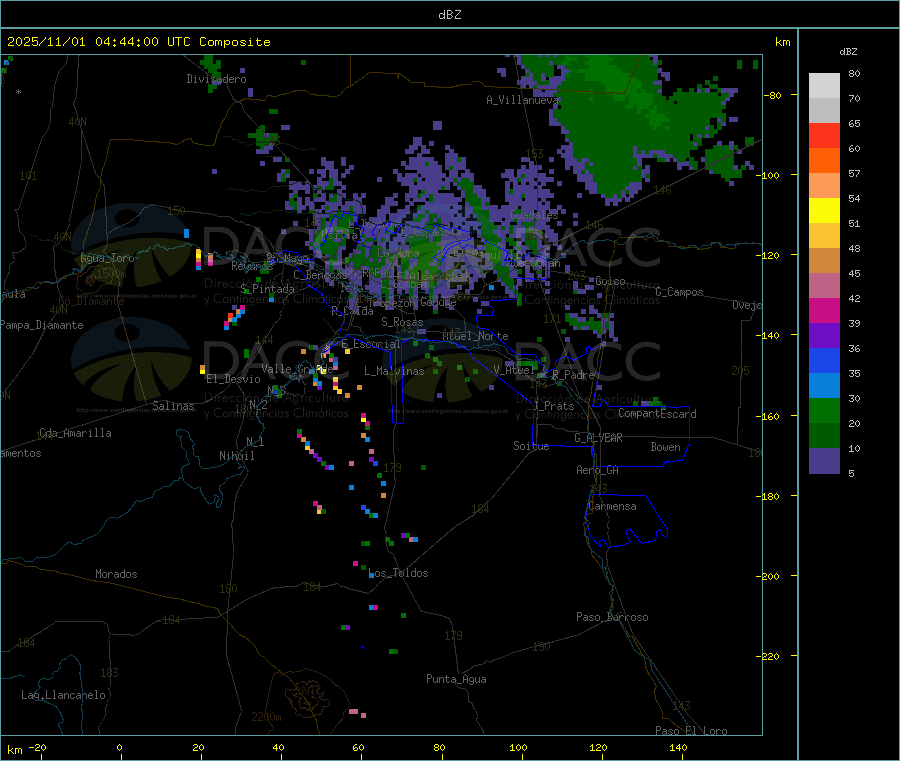Pick the 35 dBZ blue legend swatch
Screen dimensions: 900x761
[x=824, y=360]
